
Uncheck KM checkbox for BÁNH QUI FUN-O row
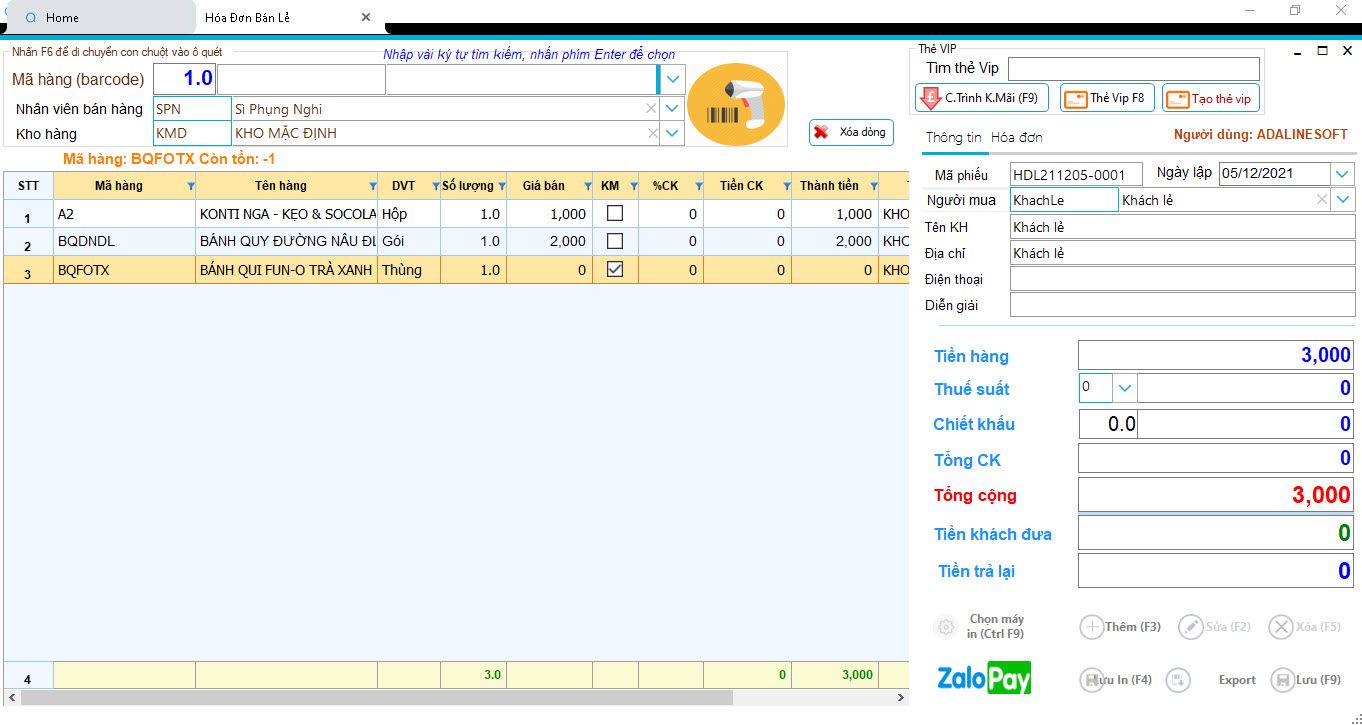pyautogui.click(x=615, y=269)
